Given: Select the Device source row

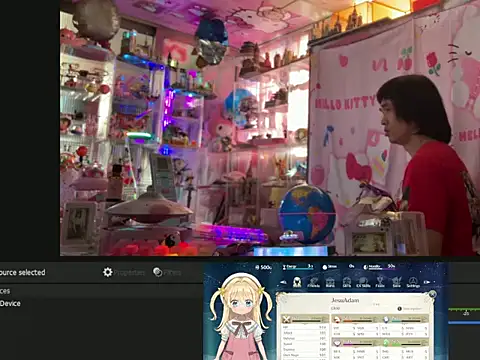Looking at the screenshot, I should tap(10, 304).
